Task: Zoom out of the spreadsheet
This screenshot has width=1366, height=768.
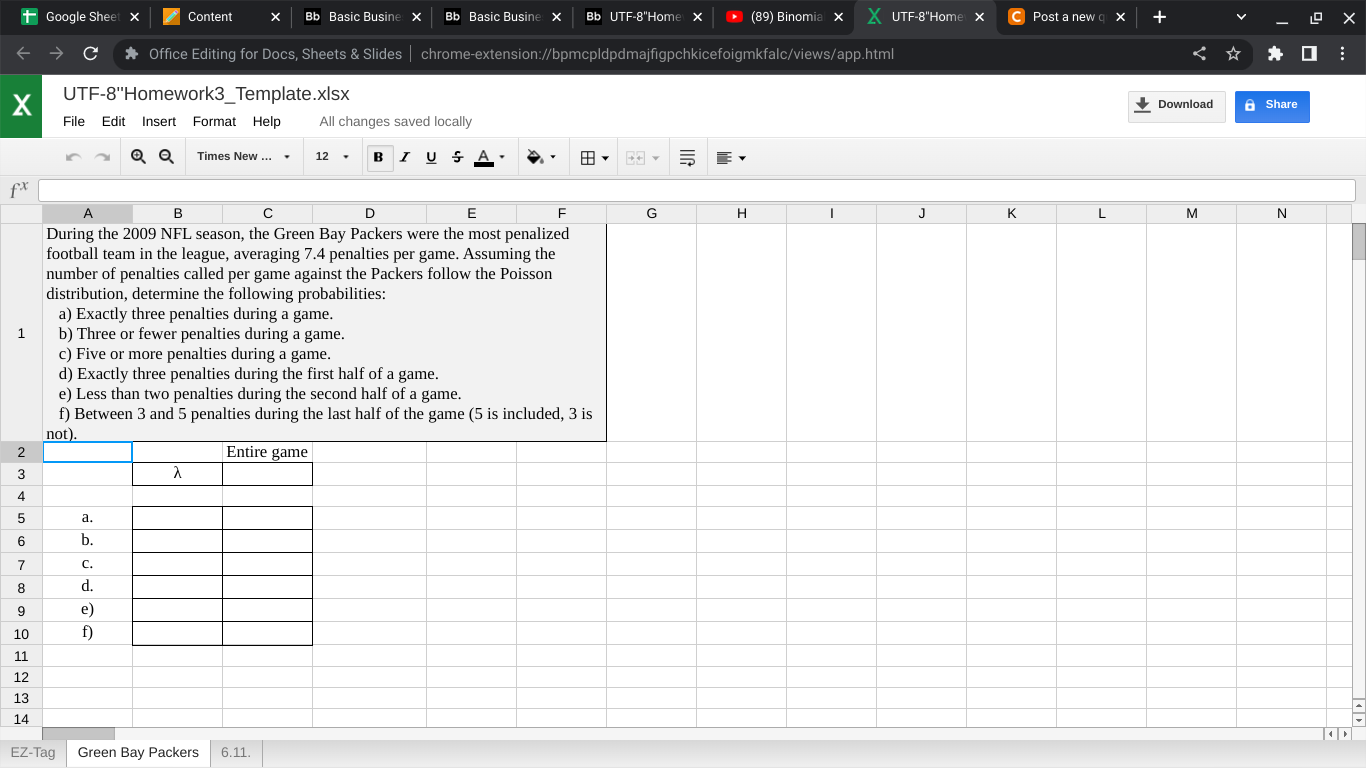Action: 166,157
